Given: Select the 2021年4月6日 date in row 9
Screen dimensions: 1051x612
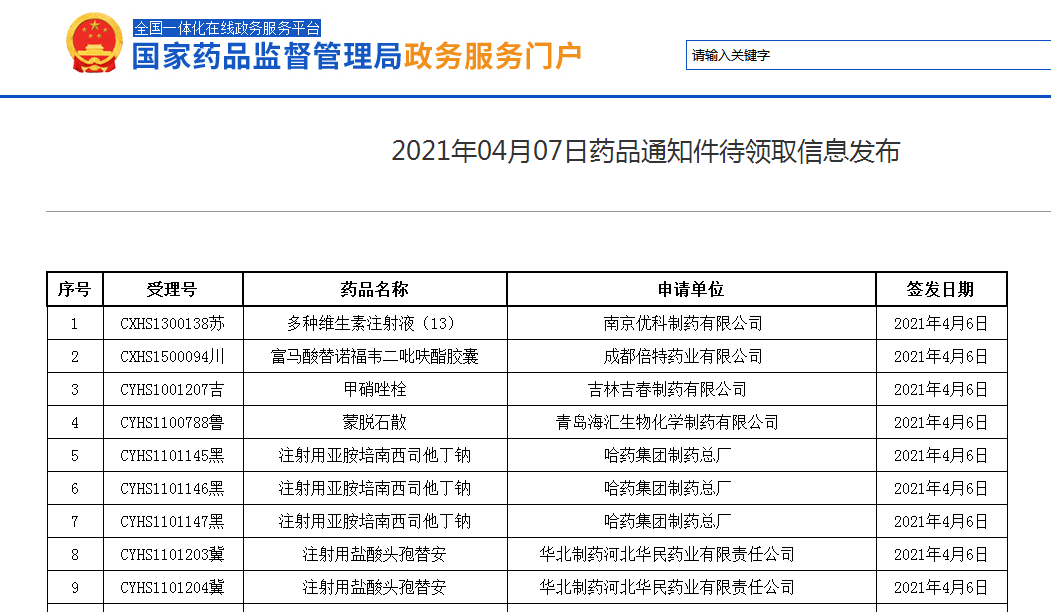Looking at the screenshot, I should tap(940, 587).
